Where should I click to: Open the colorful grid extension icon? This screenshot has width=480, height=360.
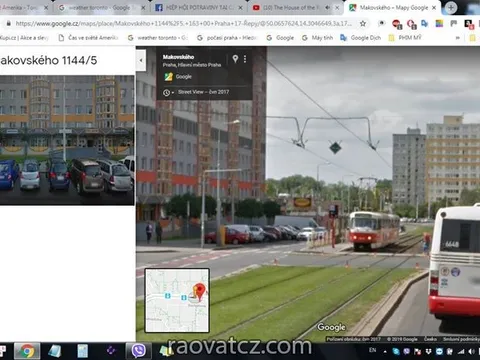(x=439, y=23)
